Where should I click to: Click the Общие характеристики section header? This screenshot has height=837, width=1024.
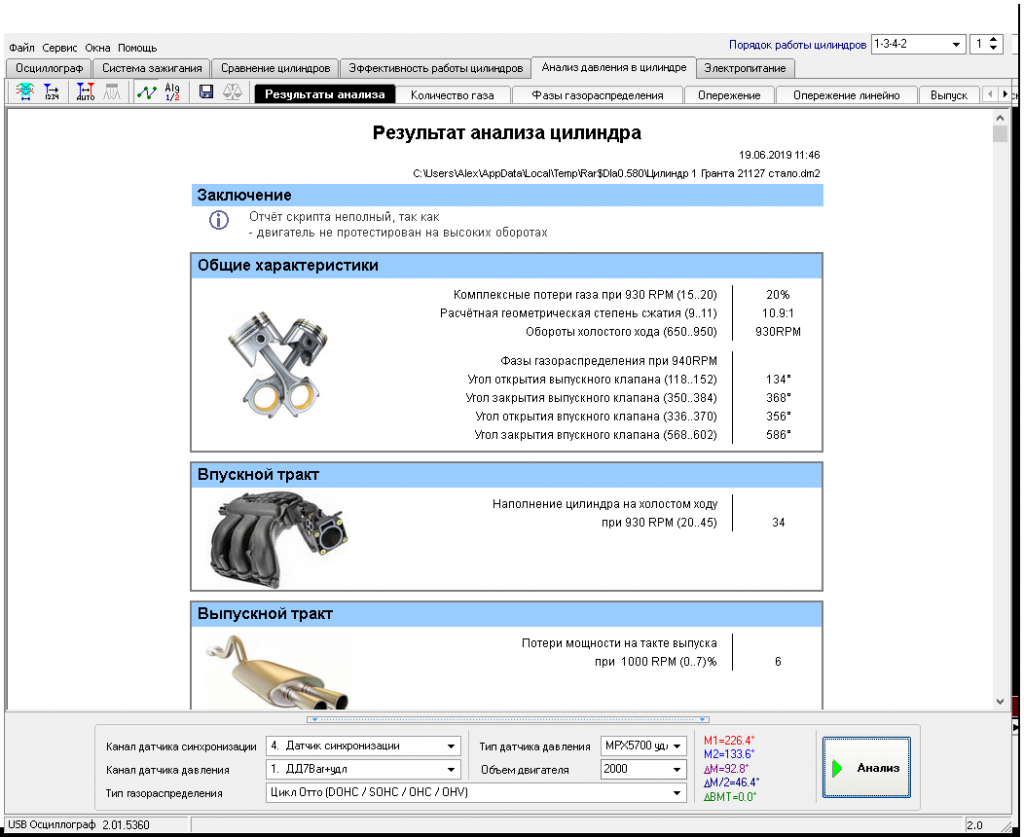507,266
